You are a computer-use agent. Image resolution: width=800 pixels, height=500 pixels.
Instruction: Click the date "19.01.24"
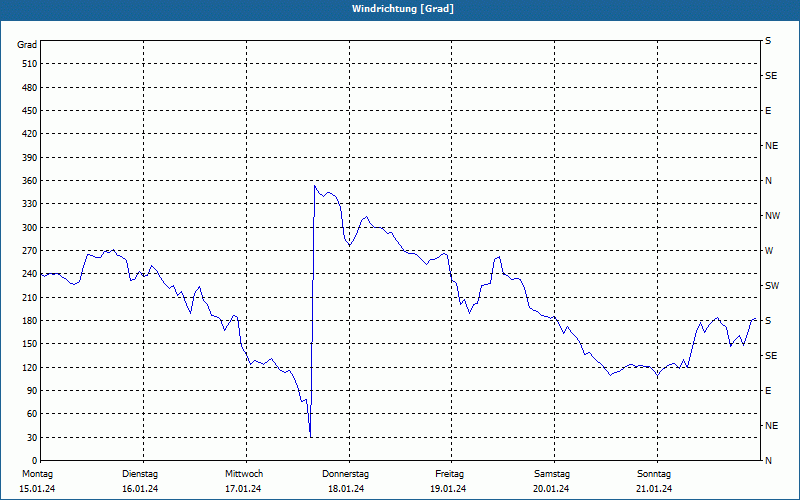point(448,489)
